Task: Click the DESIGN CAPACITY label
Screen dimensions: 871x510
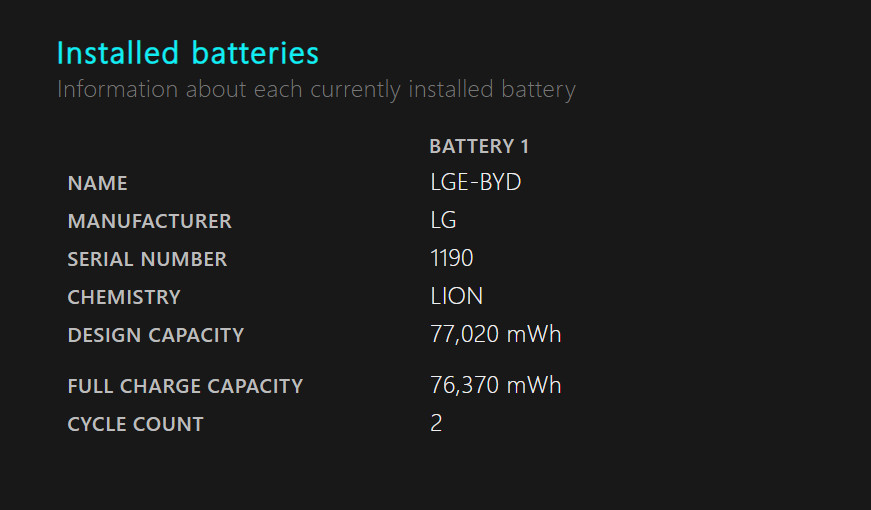Action: pyautogui.click(x=156, y=335)
